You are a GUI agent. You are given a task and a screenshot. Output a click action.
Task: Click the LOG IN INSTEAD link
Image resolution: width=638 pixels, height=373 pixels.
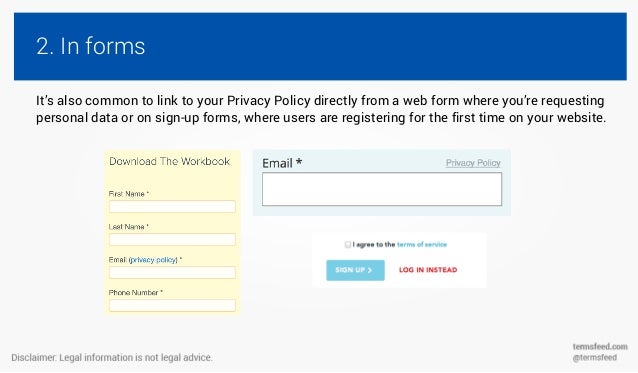428,270
